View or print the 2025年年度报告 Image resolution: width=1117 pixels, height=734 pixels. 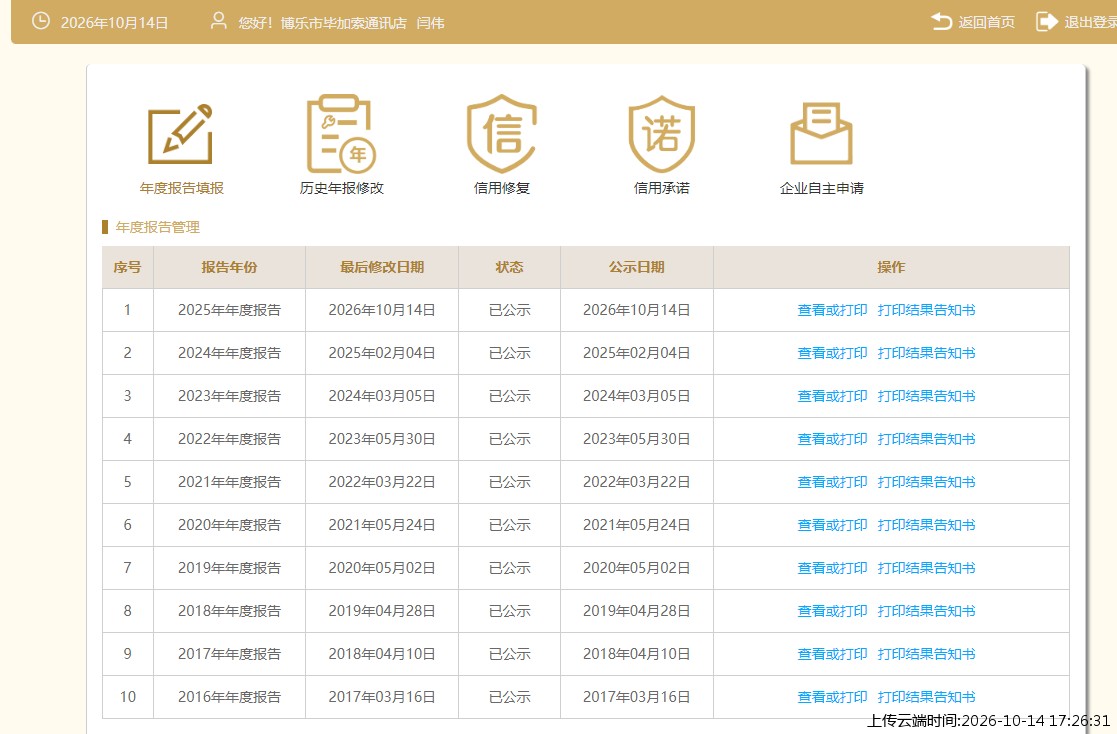[x=832, y=310]
